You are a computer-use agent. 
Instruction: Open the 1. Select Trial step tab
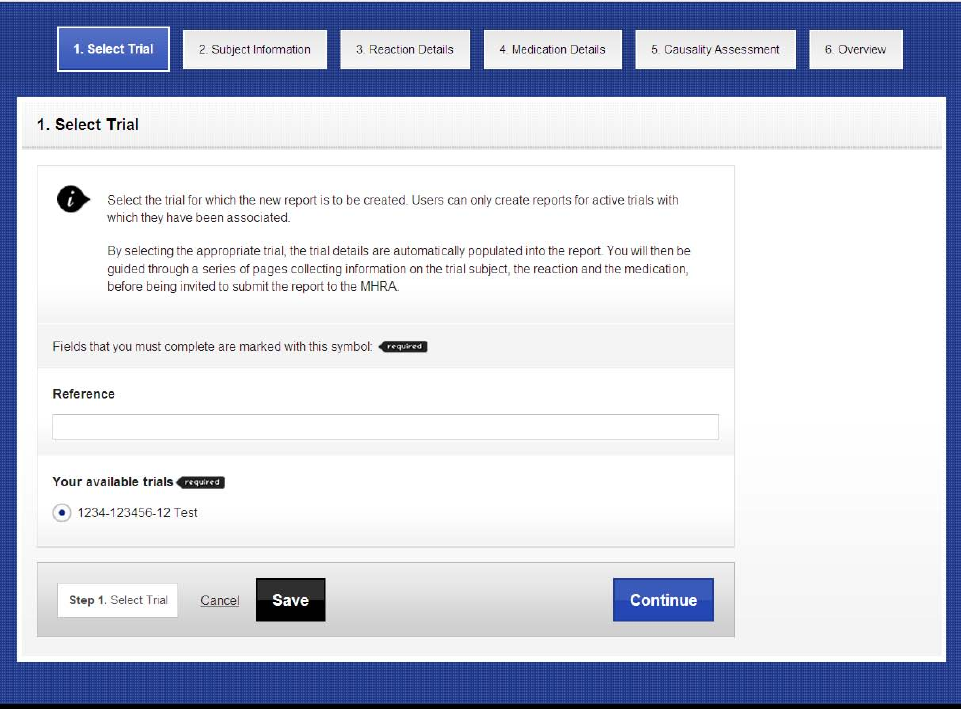point(113,49)
